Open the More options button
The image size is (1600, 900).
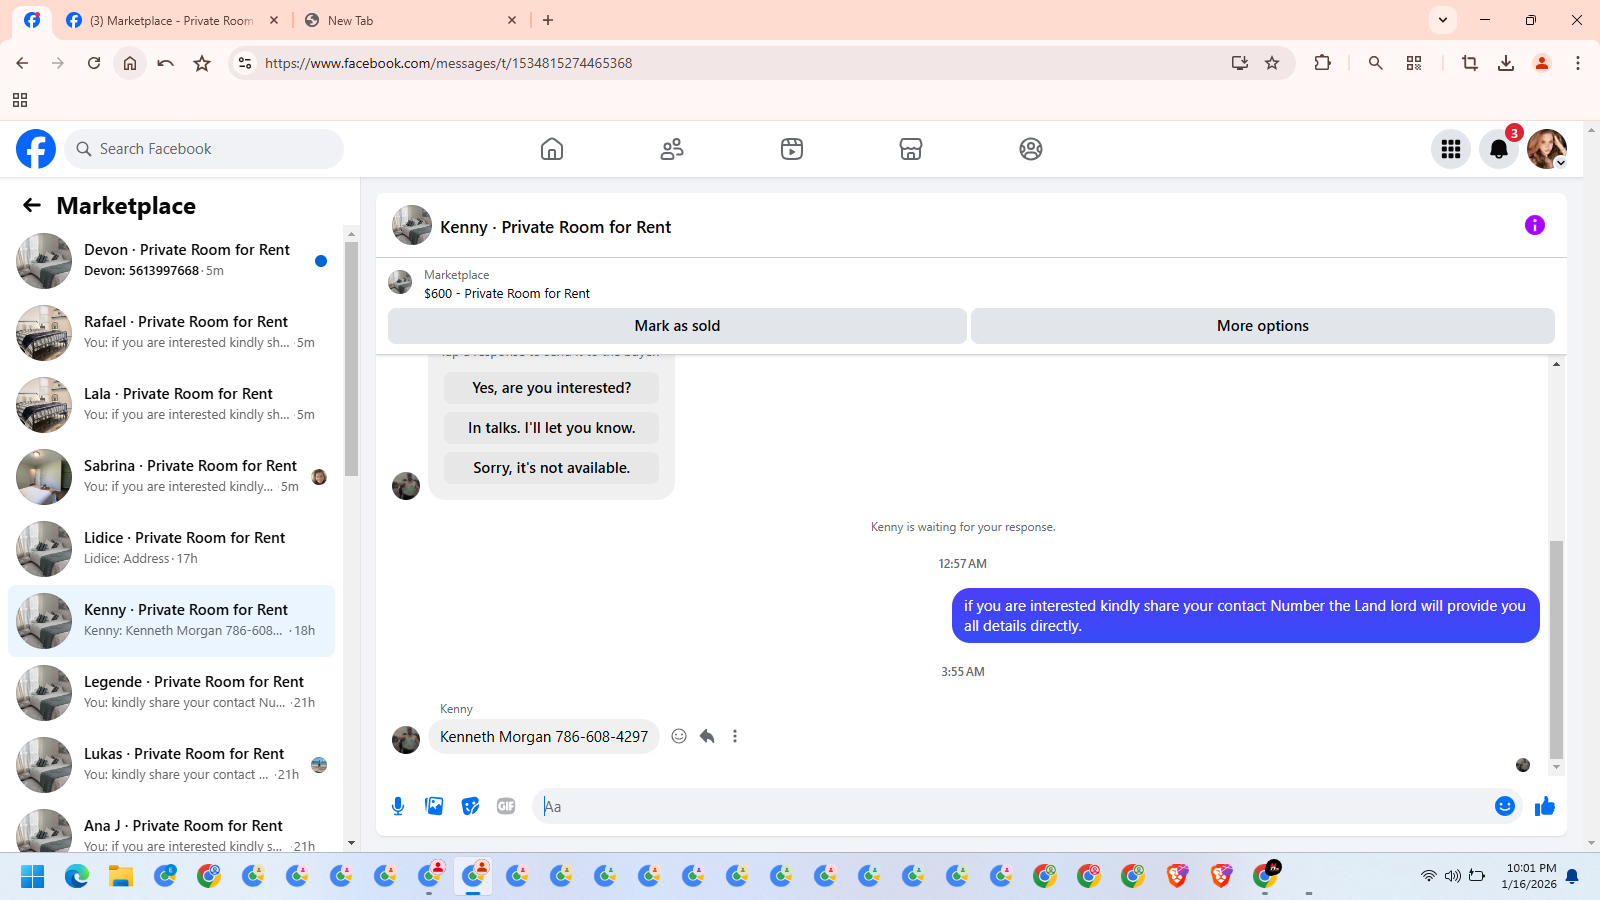1263,326
